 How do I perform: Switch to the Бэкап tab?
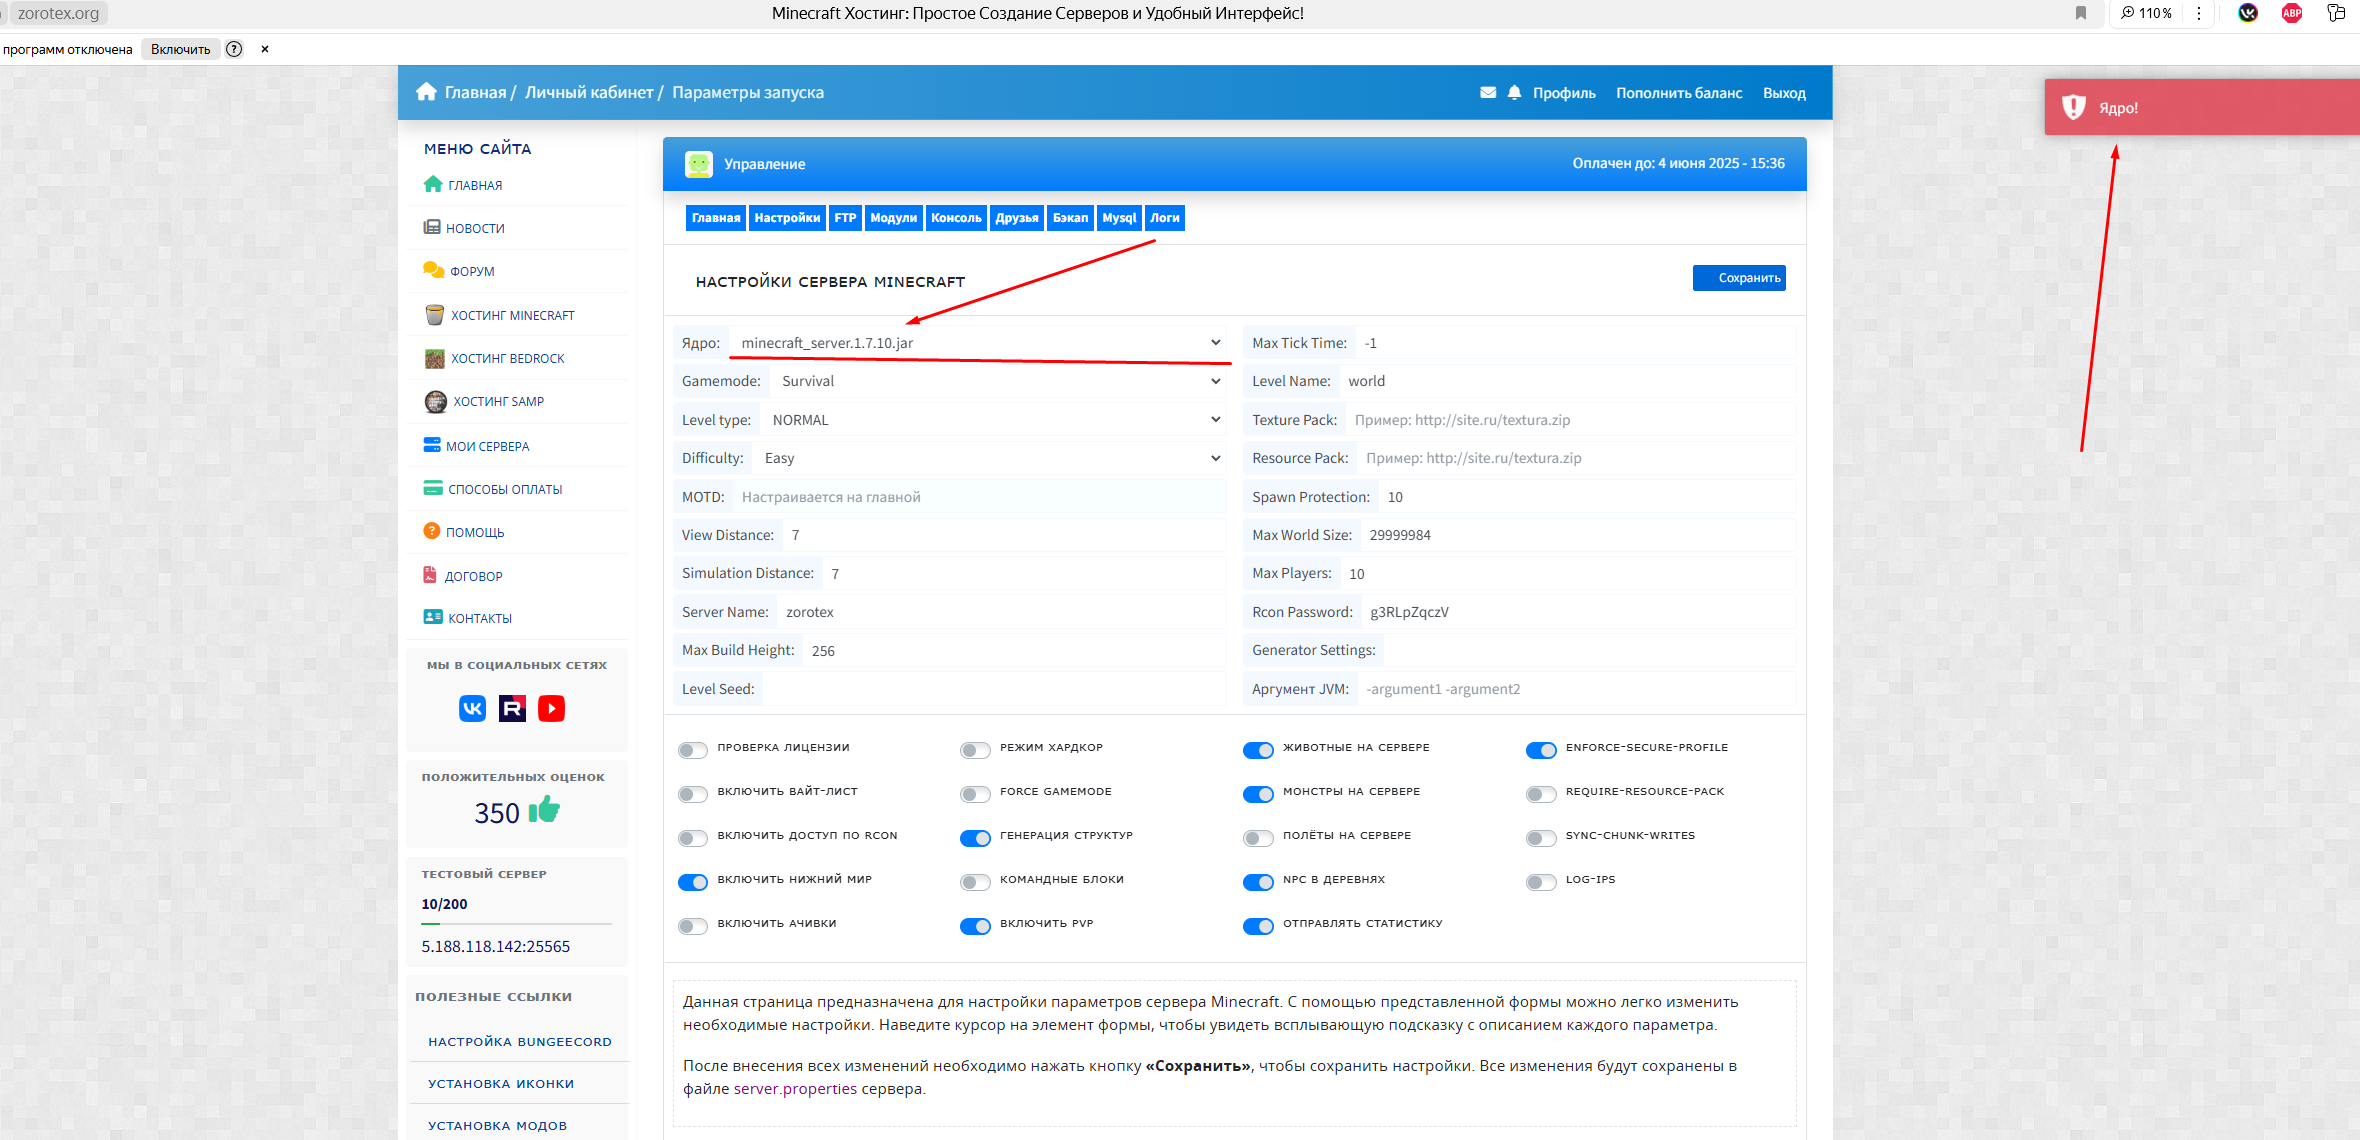coord(1070,217)
